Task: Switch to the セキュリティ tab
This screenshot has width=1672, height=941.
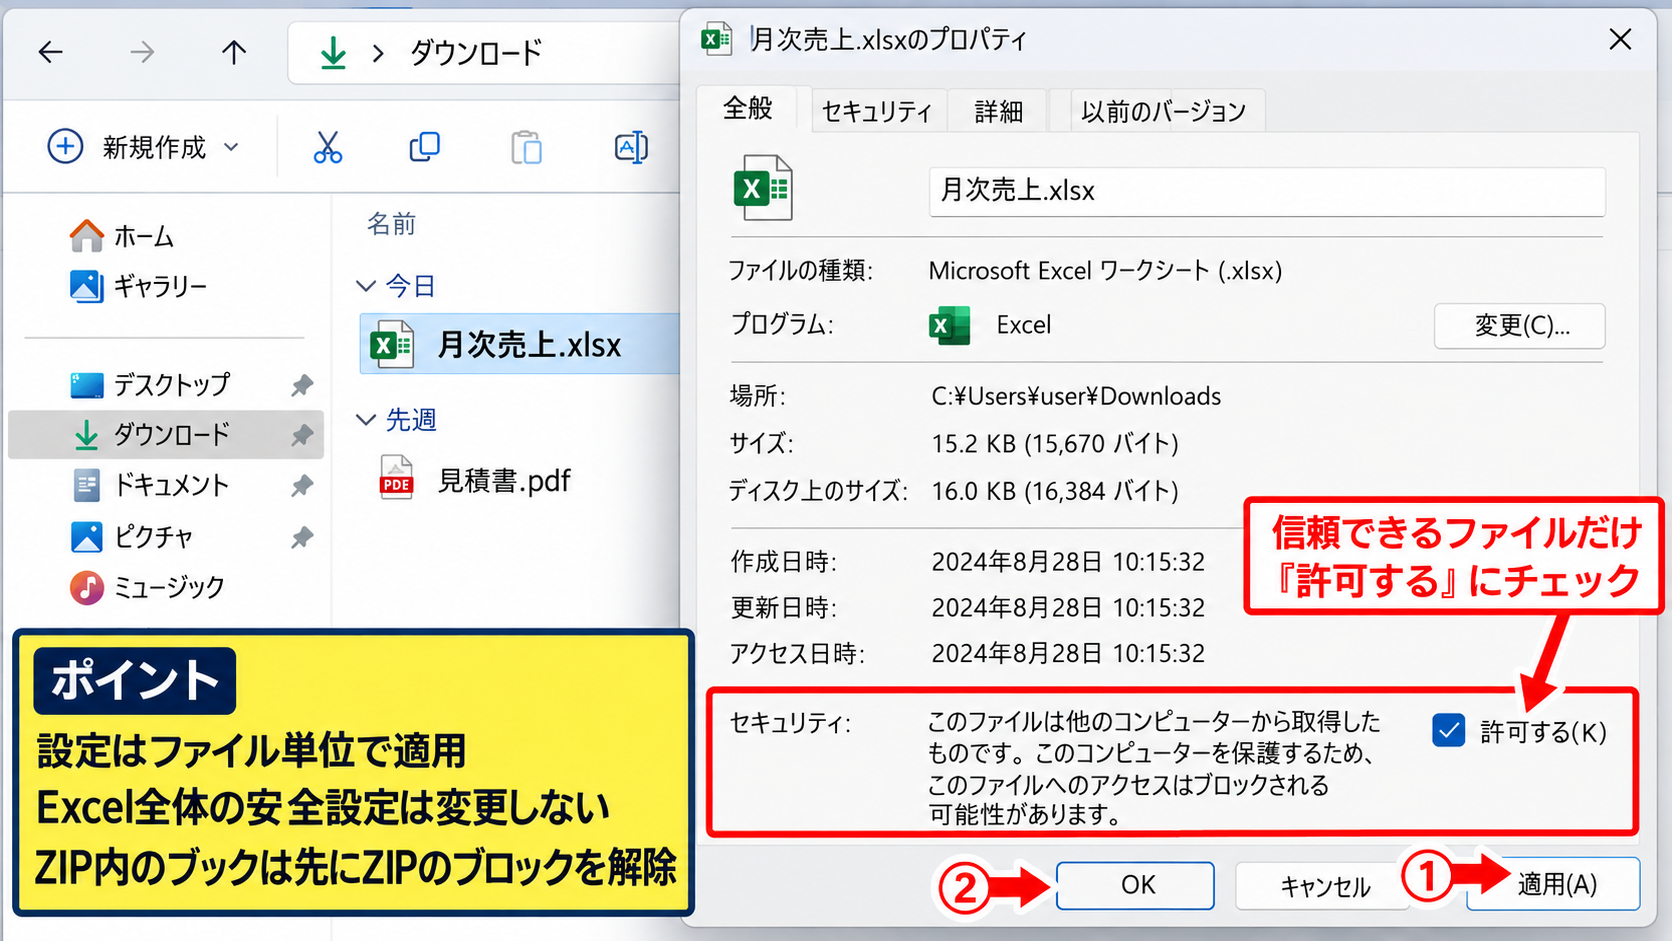Action: (x=876, y=111)
